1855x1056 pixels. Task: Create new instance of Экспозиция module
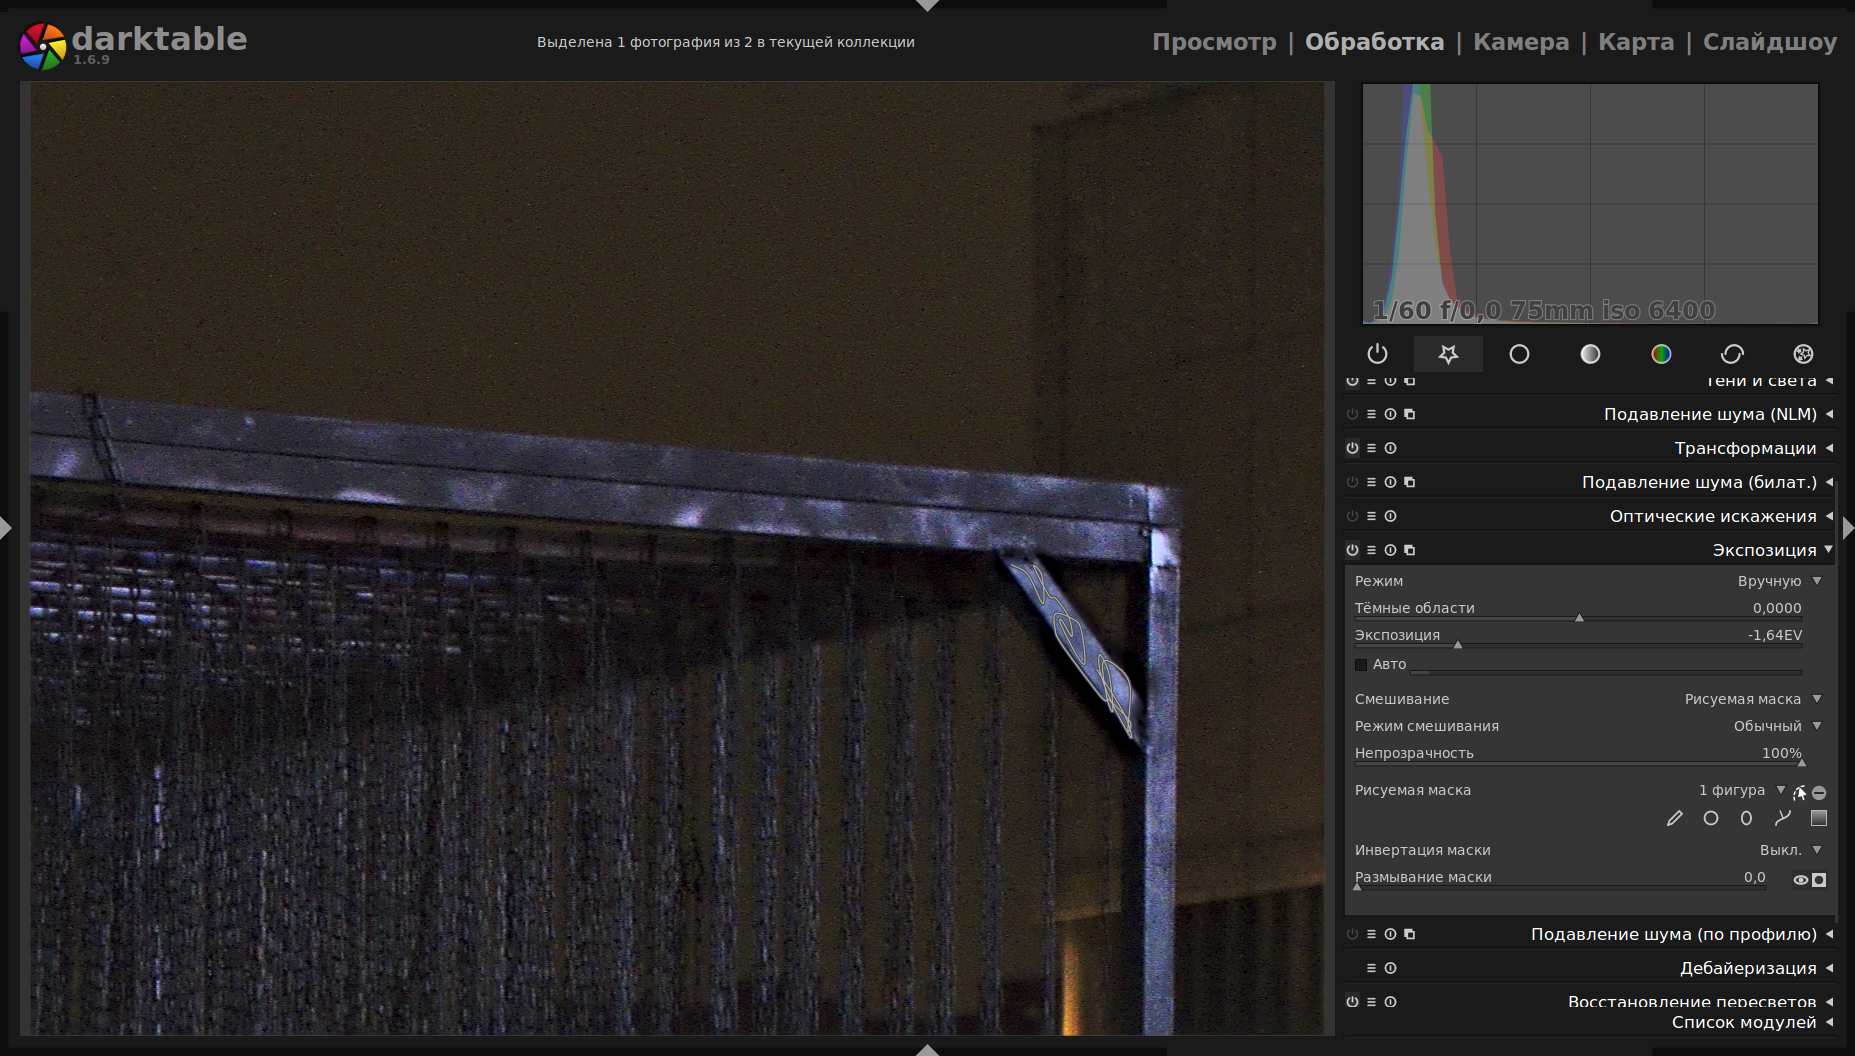coord(1409,550)
